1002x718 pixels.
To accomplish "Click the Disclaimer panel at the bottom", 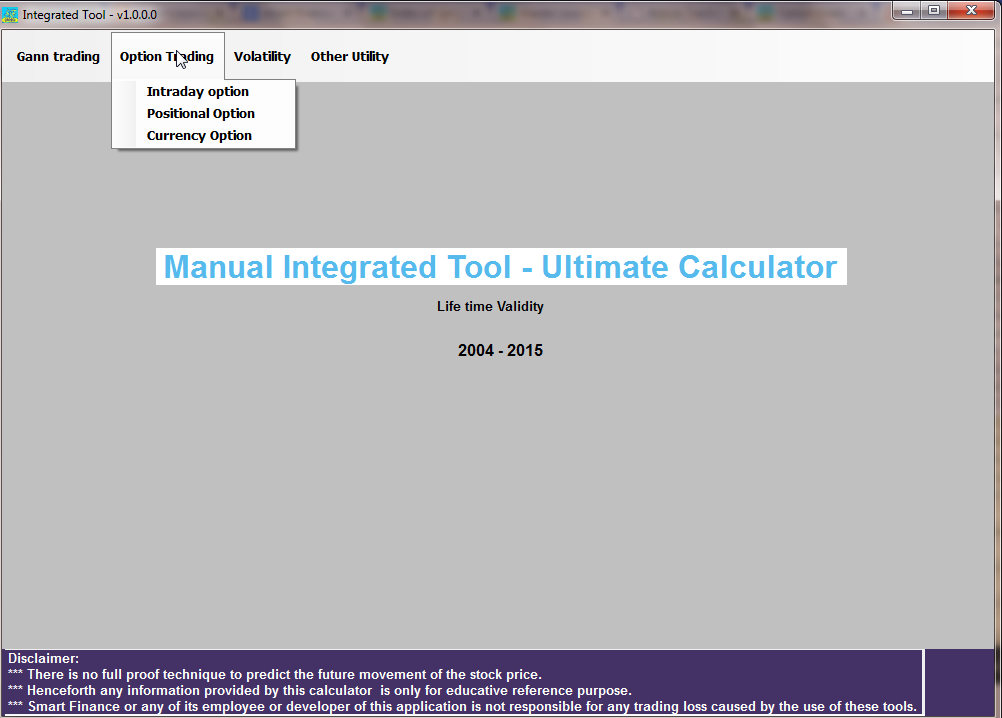I will coord(460,682).
